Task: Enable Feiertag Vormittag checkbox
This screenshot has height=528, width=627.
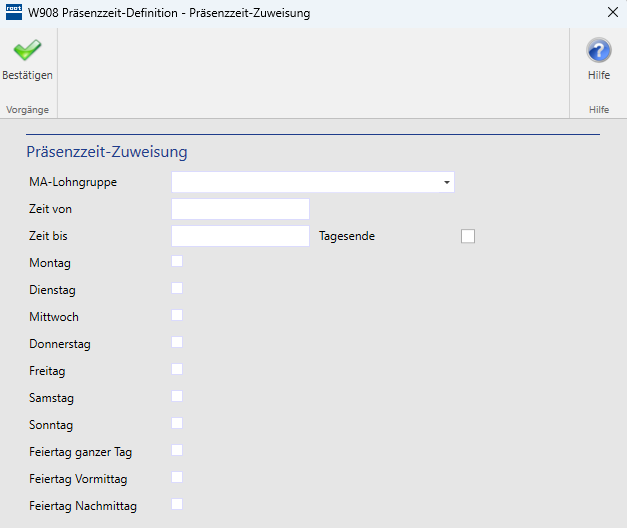Action: click(x=177, y=477)
